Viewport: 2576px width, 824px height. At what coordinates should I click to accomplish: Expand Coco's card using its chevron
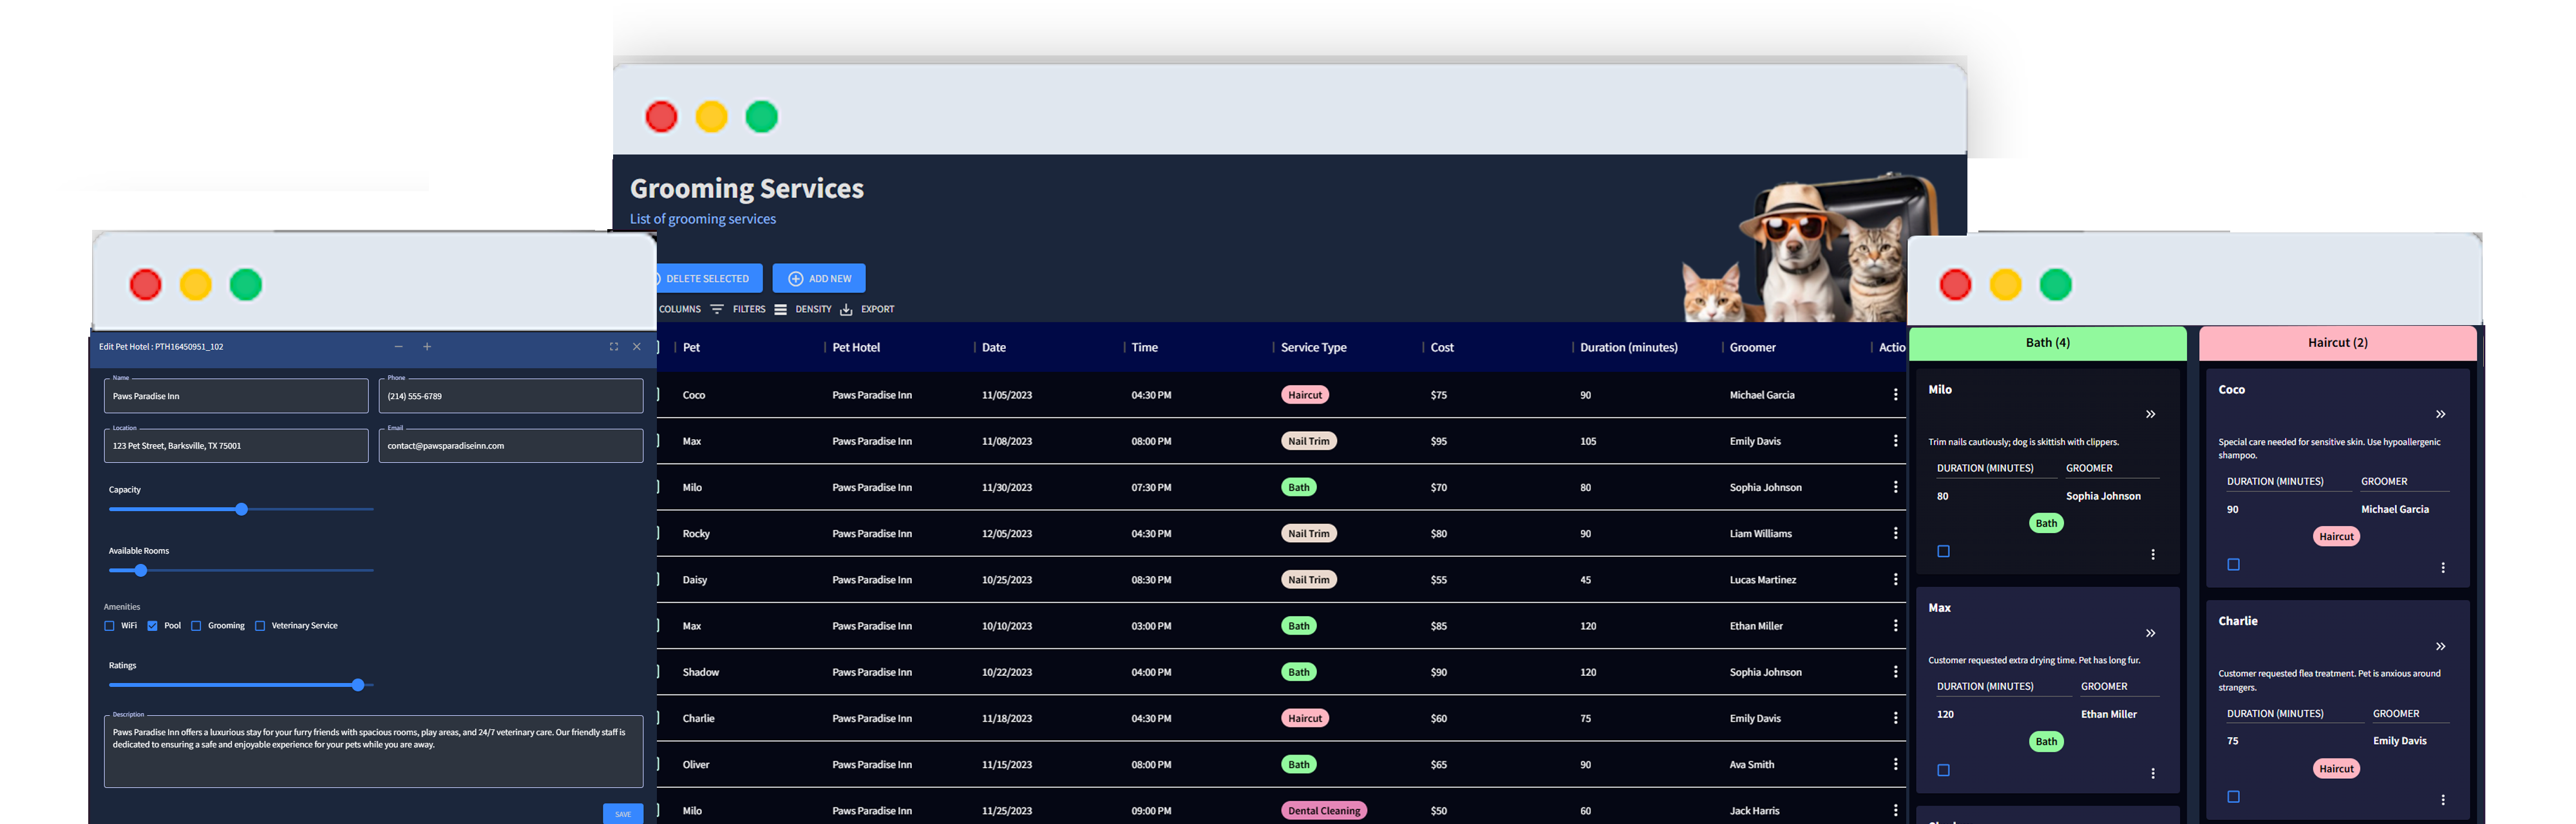pyautogui.click(x=2441, y=413)
